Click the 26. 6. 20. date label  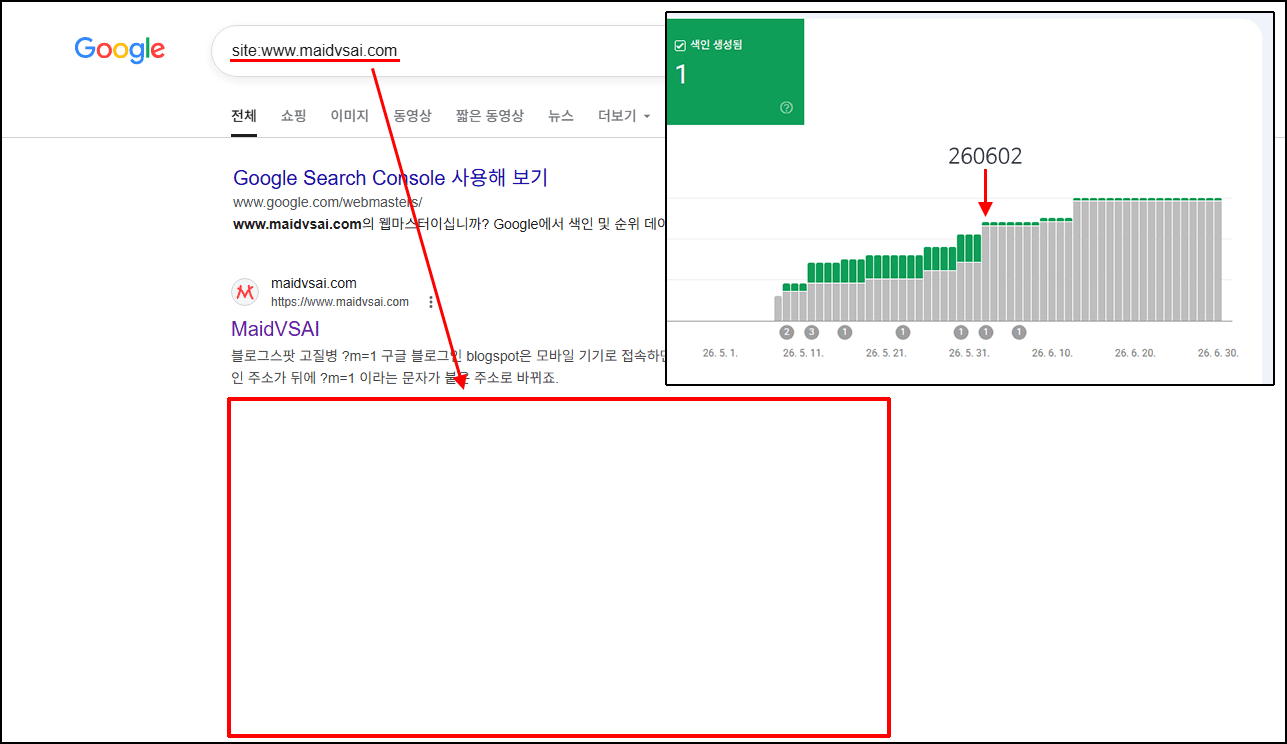tap(1135, 354)
